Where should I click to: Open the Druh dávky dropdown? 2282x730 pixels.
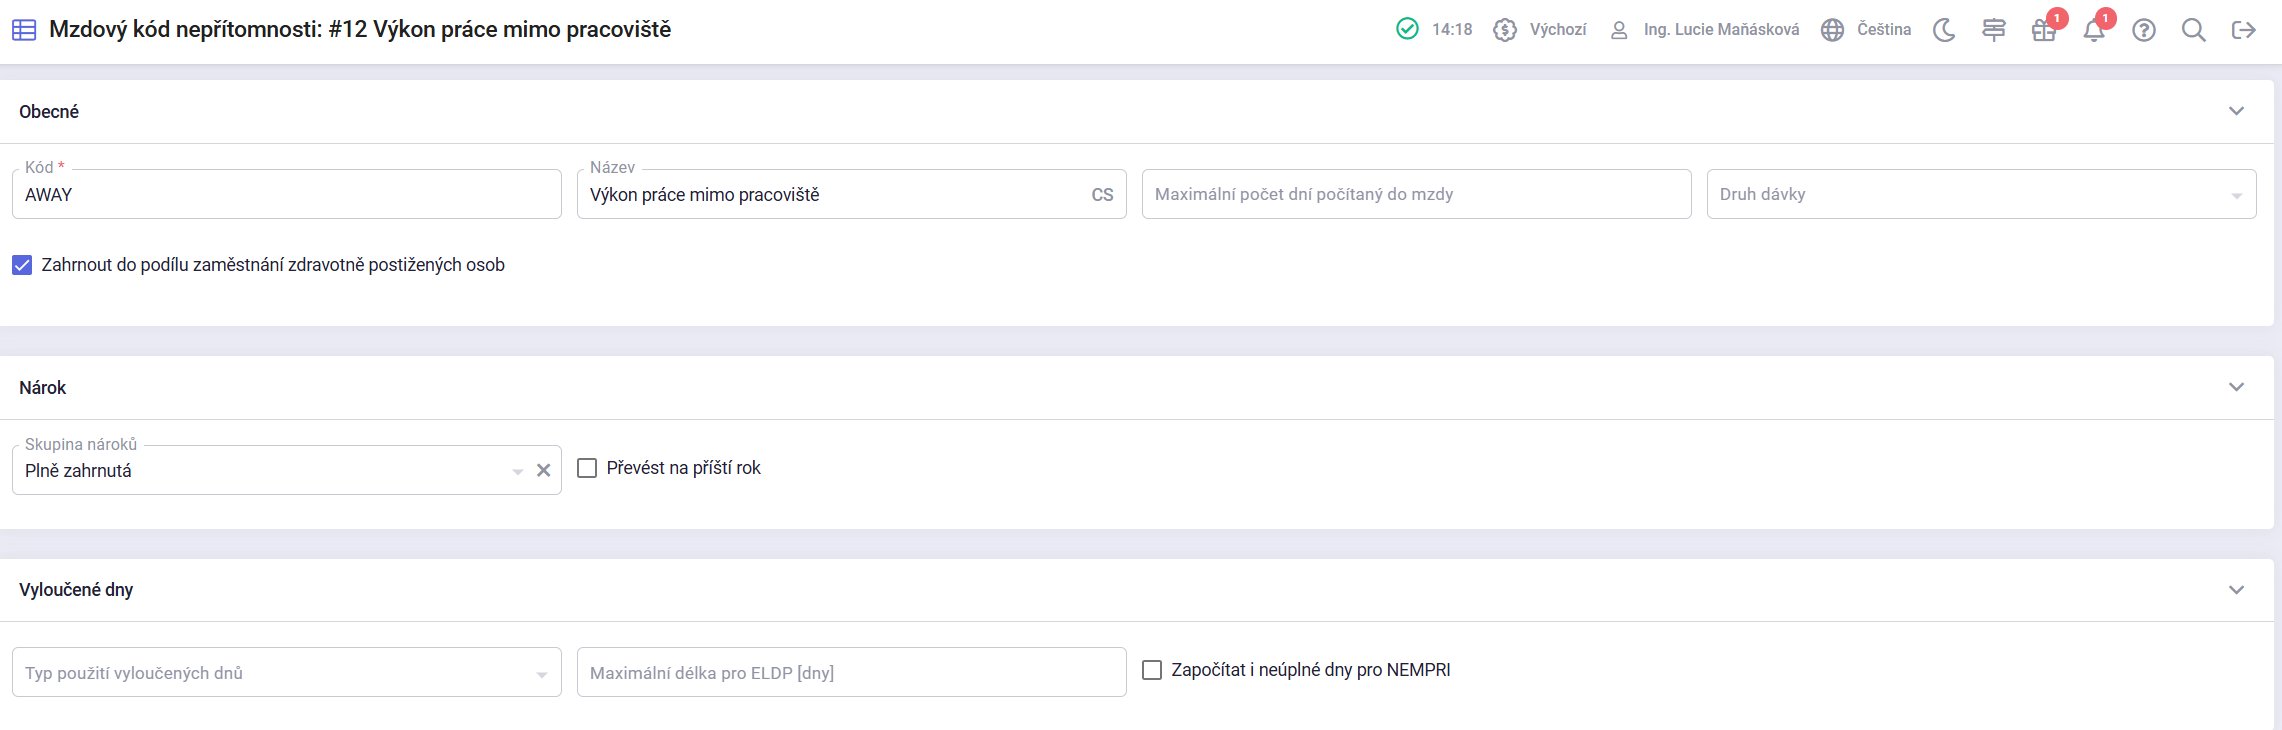point(1981,195)
